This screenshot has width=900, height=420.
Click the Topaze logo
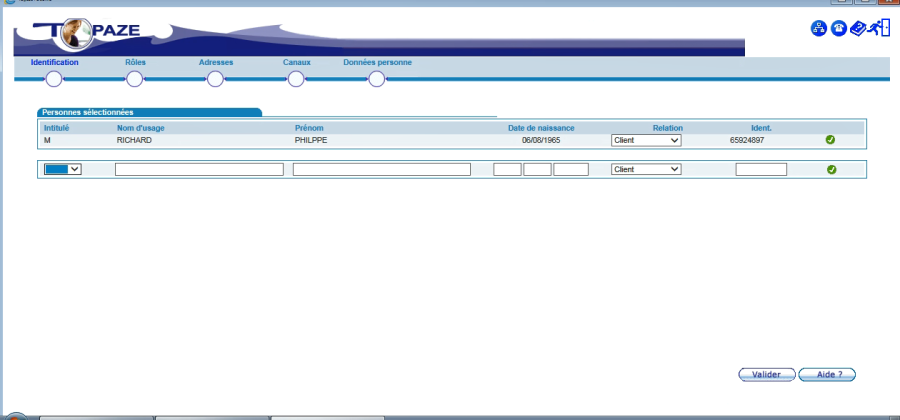pyautogui.click(x=70, y=35)
